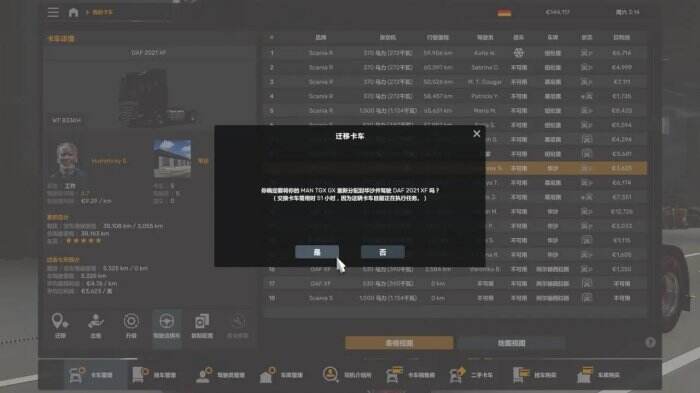Open the Trailer Manager bottom tab
This screenshot has width=700, height=393.
click(155, 375)
